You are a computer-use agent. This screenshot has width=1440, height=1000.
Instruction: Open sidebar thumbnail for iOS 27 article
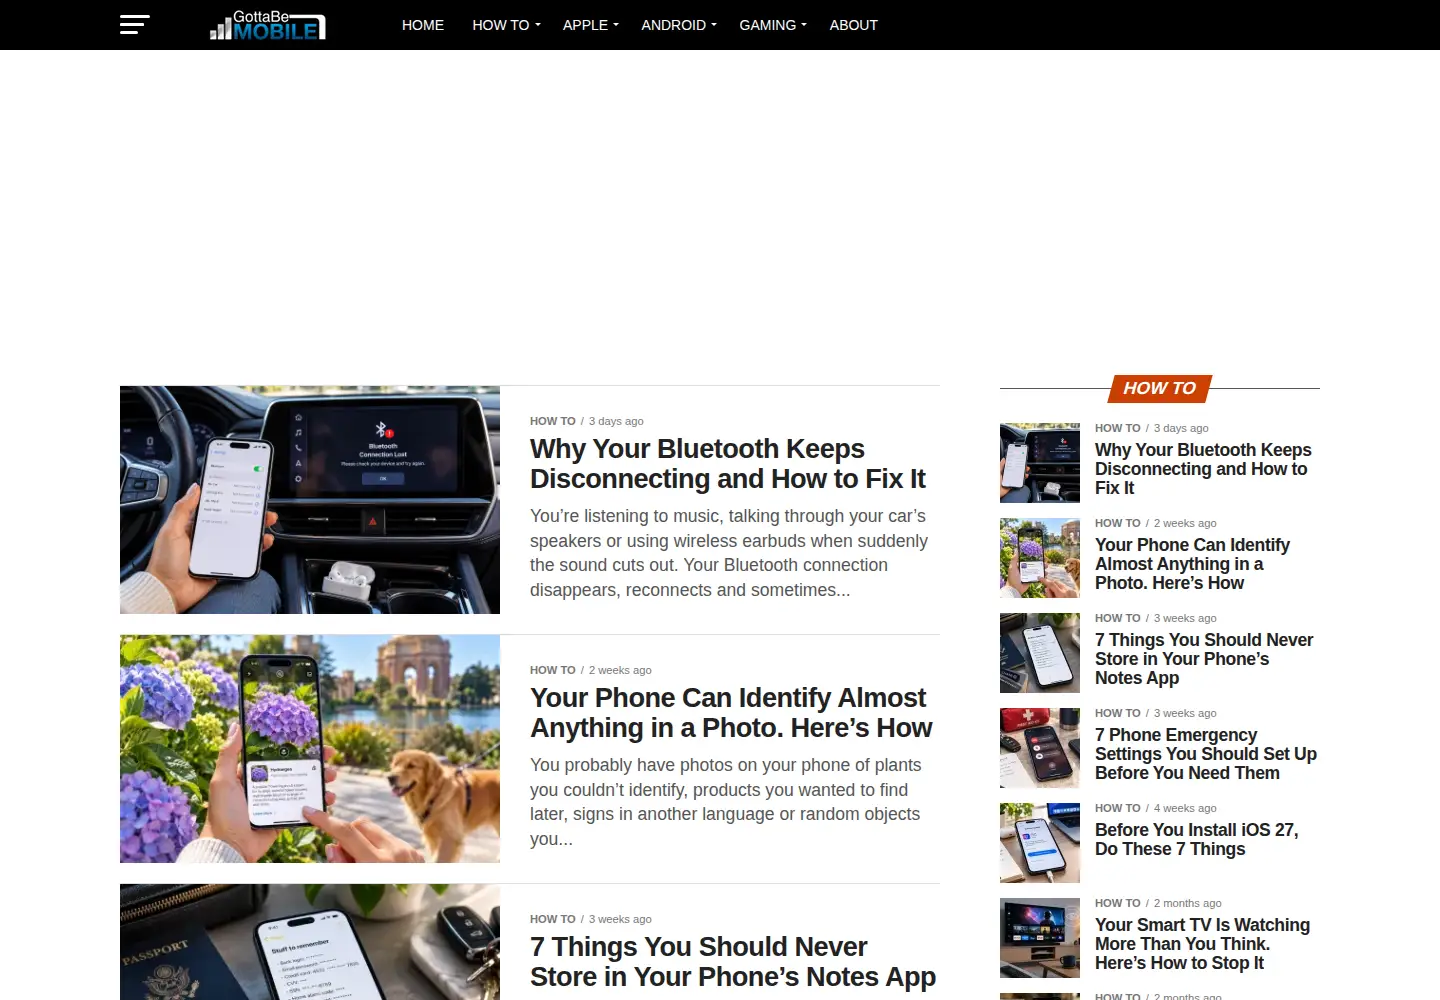(x=1040, y=843)
